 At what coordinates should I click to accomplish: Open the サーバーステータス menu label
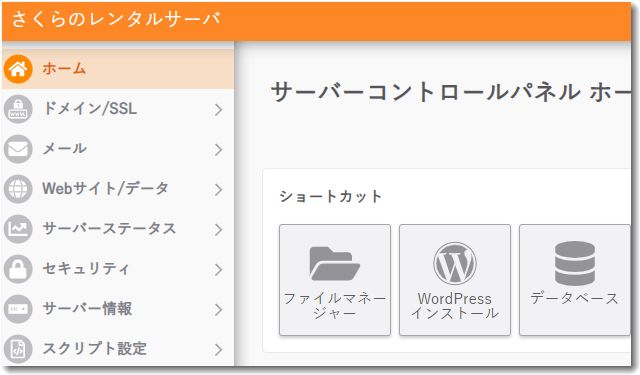tap(109, 229)
